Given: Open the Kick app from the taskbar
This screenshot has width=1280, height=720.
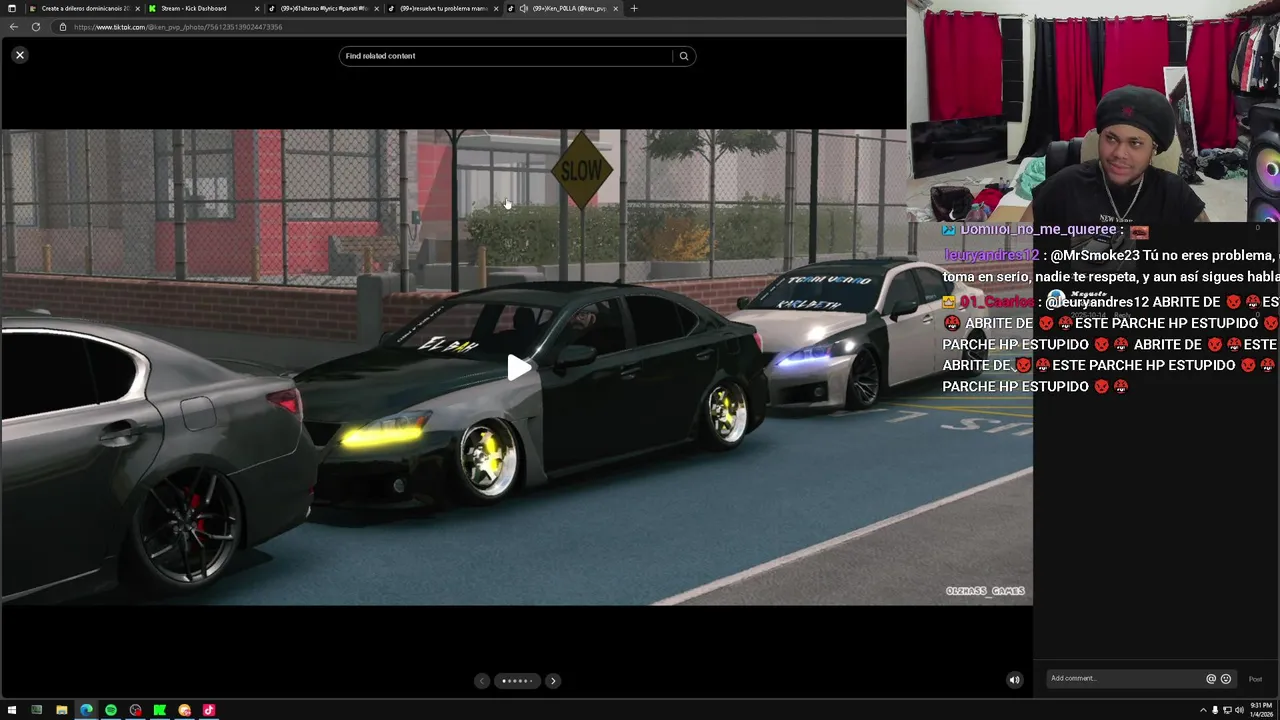Looking at the screenshot, I should [160, 710].
